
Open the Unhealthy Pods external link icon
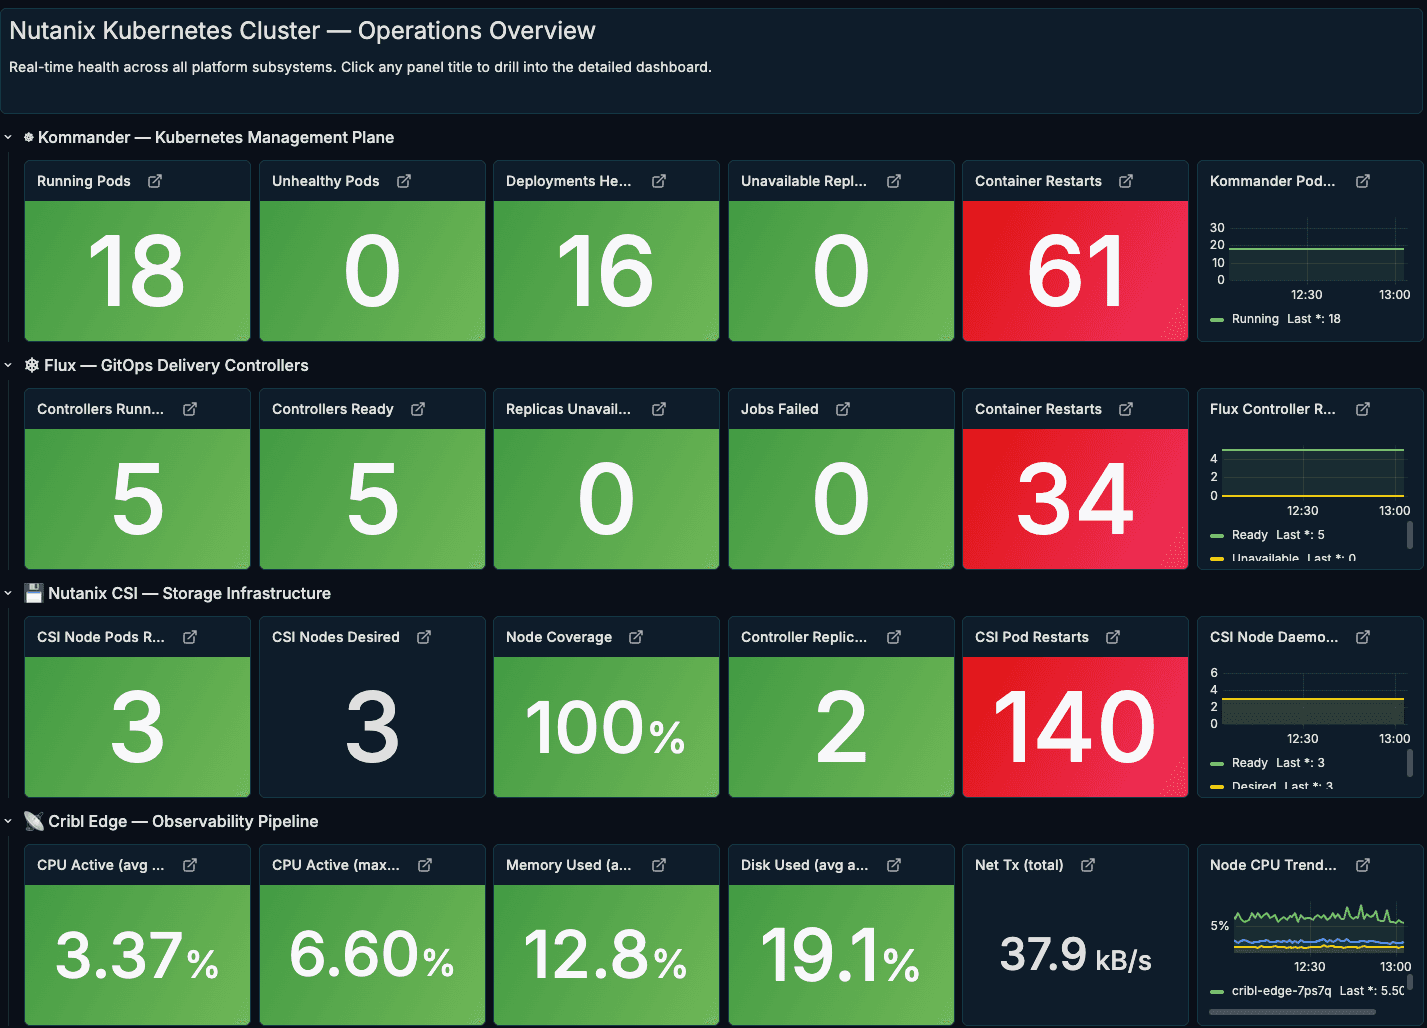point(404,181)
